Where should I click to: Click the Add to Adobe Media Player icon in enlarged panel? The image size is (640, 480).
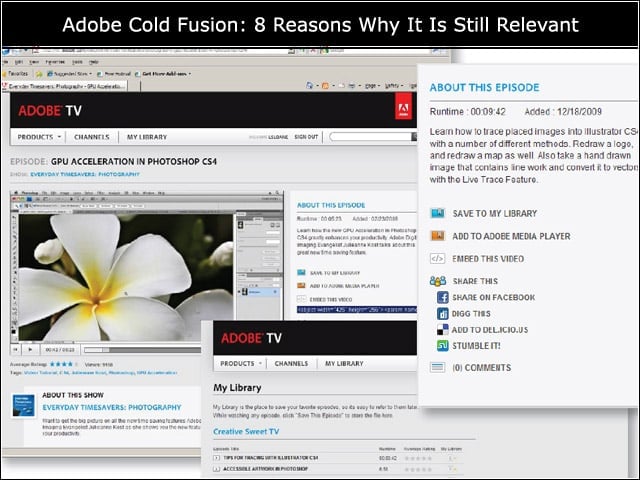click(438, 236)
